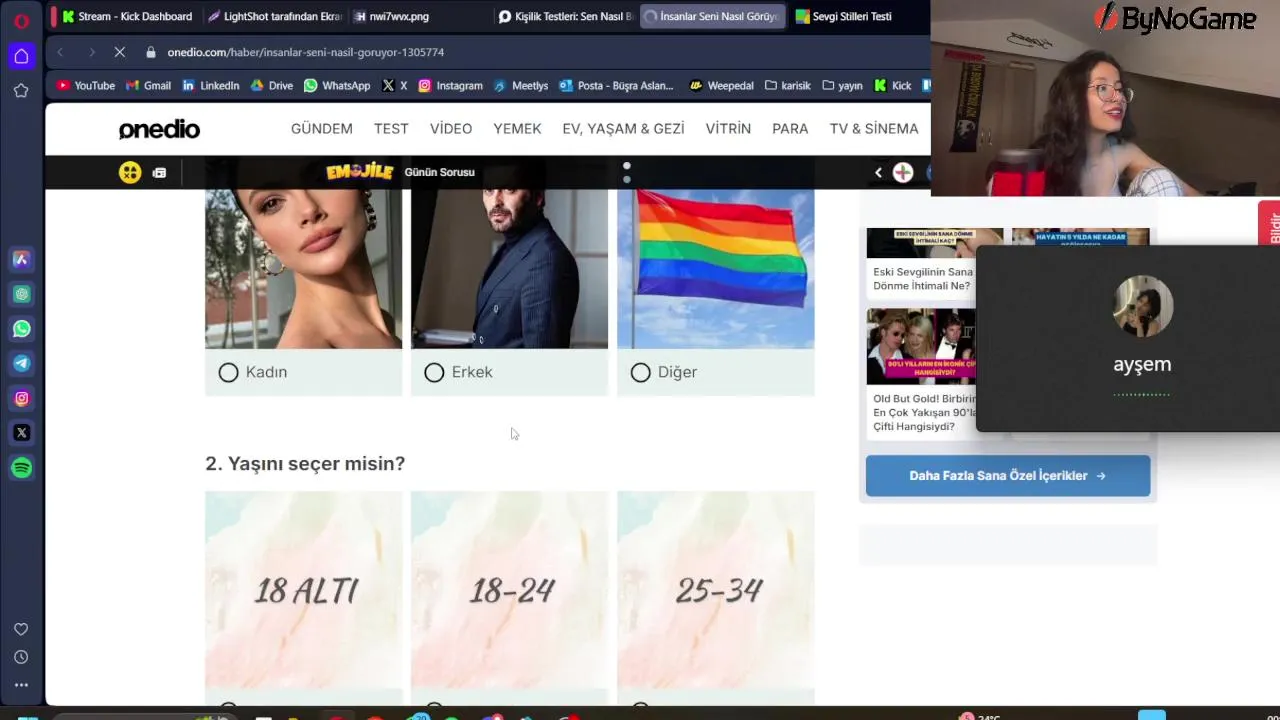Open the LinkedIn bookmark
1280x720 pixels.
point(211,86)
